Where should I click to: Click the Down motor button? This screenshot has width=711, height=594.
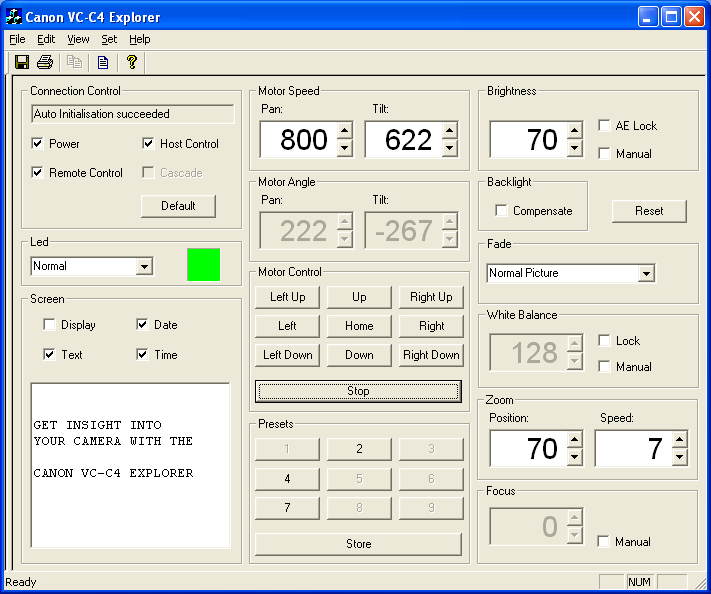[x=359, y=355]
